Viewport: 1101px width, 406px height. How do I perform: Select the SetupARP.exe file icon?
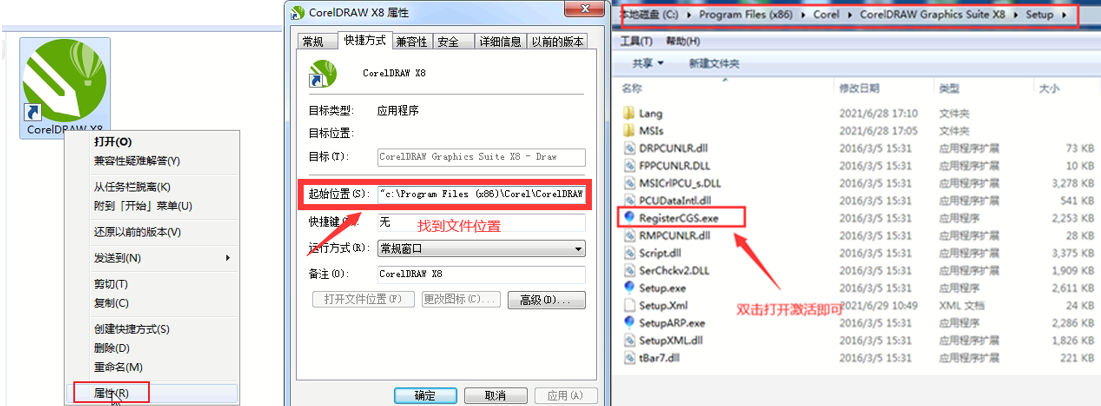[628, 323]
